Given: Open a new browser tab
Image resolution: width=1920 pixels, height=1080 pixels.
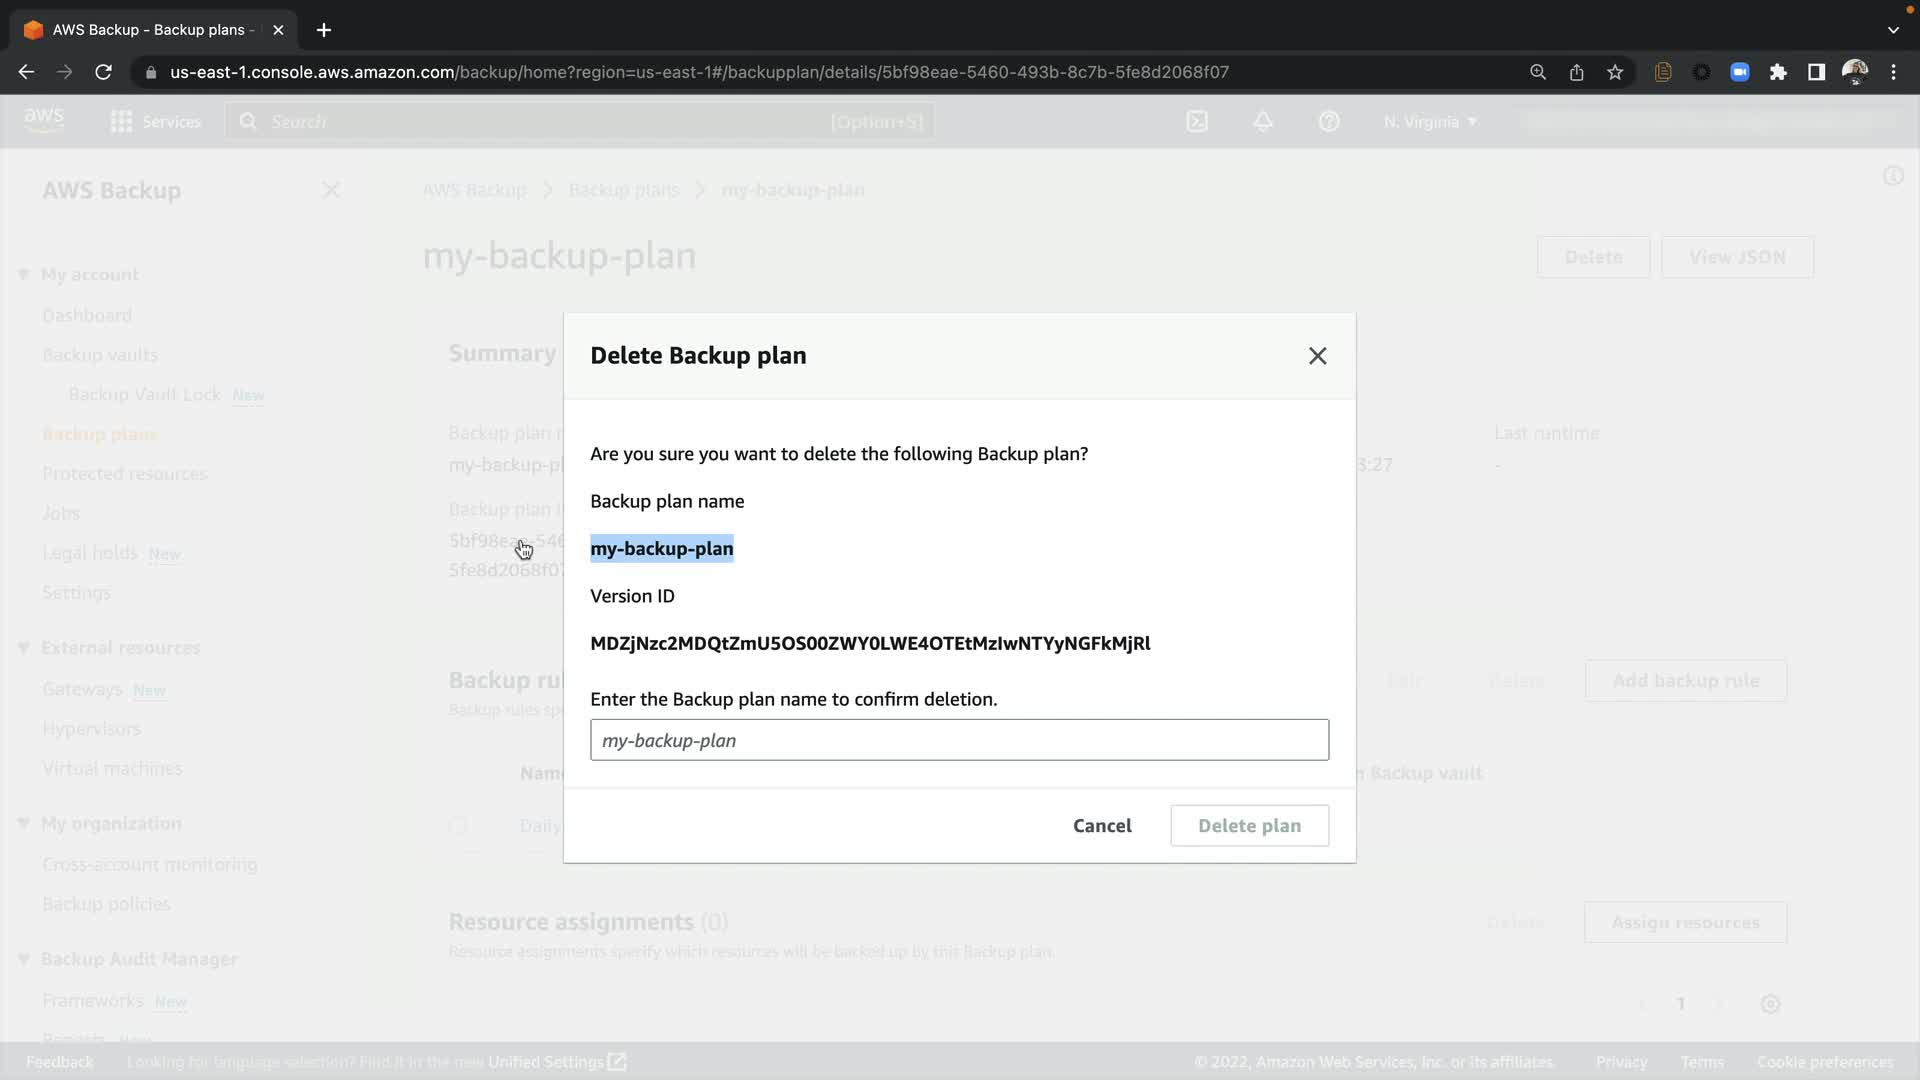Looking at the screenshot, I should tap(323, 30).
